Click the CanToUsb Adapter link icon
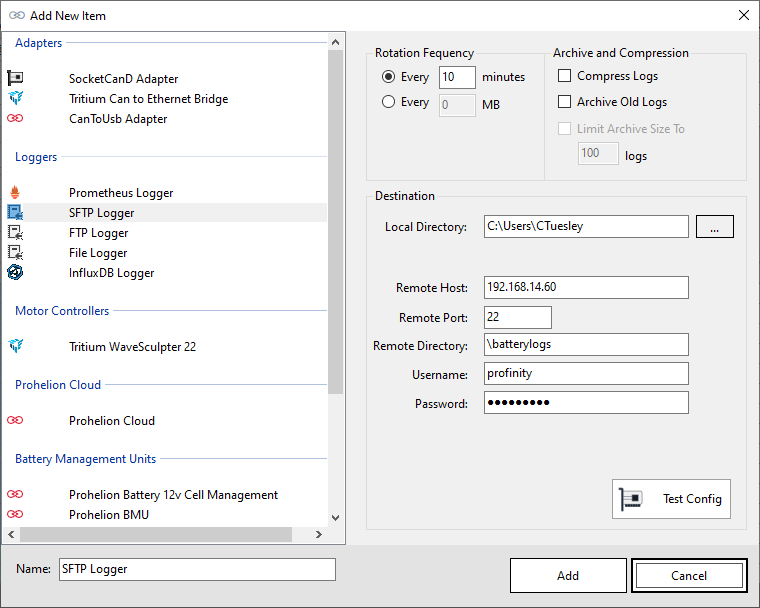The width and height of the screenshot is (760, 608). click(x=15, y=118)
